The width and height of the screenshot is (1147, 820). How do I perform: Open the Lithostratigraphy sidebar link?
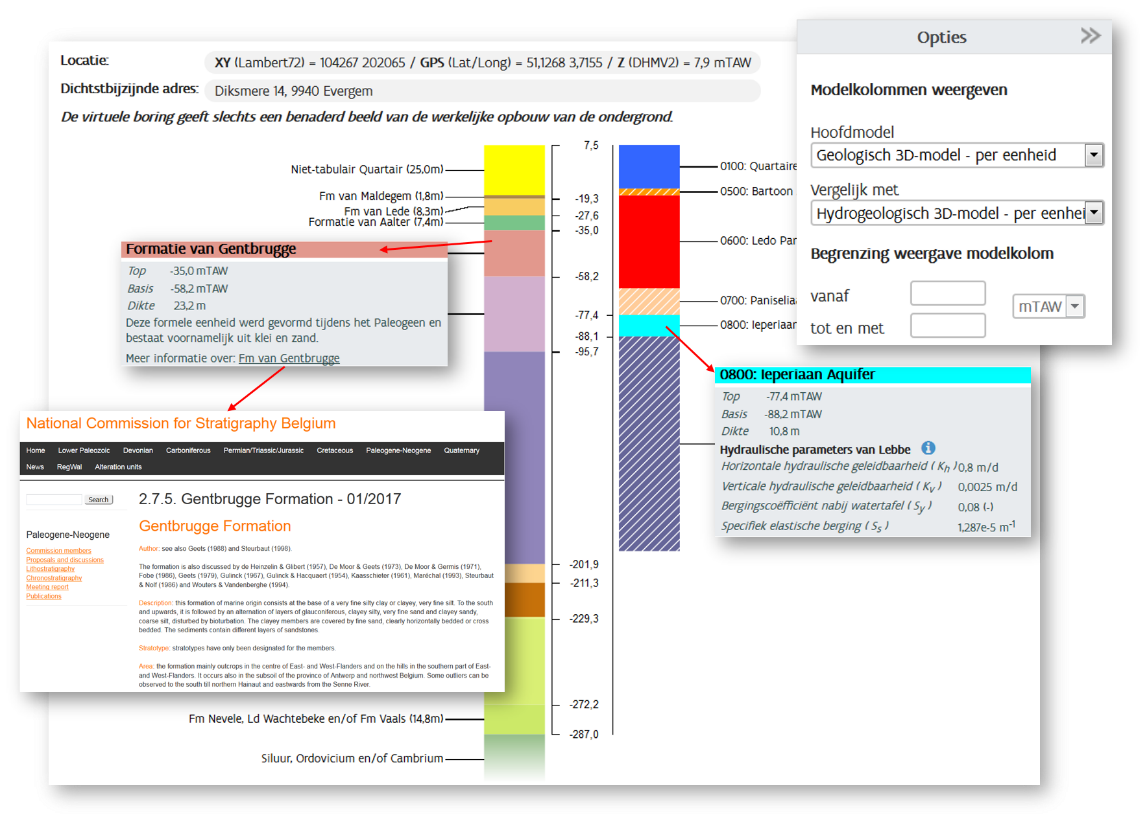coord(51,569)
